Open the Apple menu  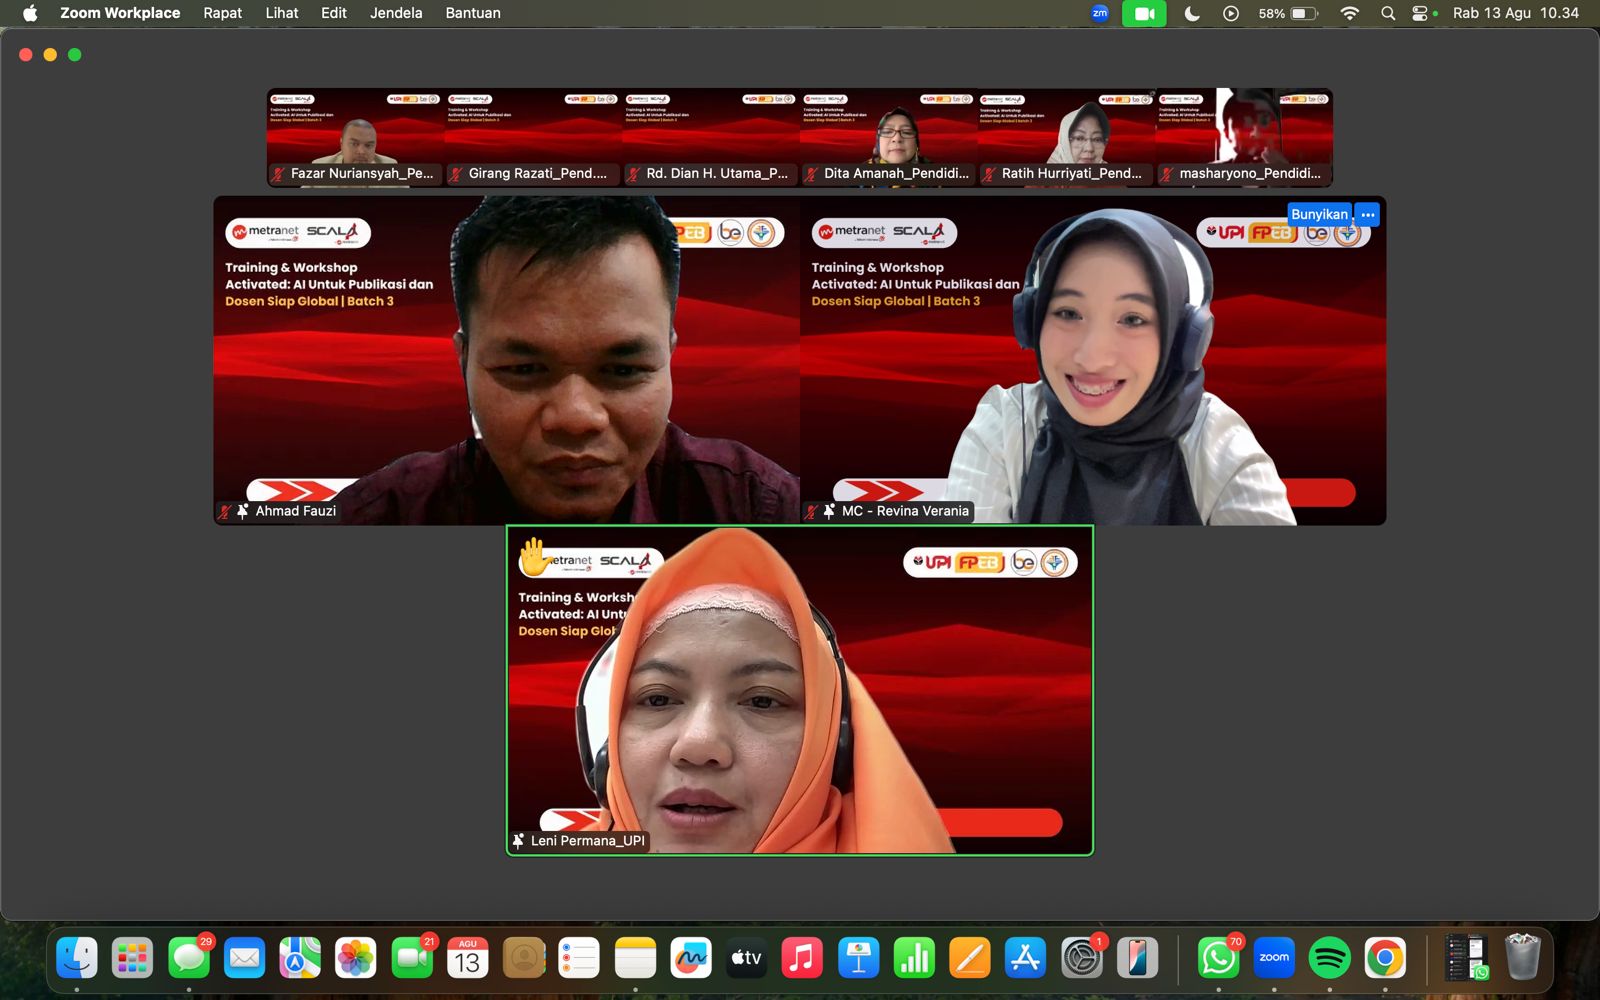point(30,13)
